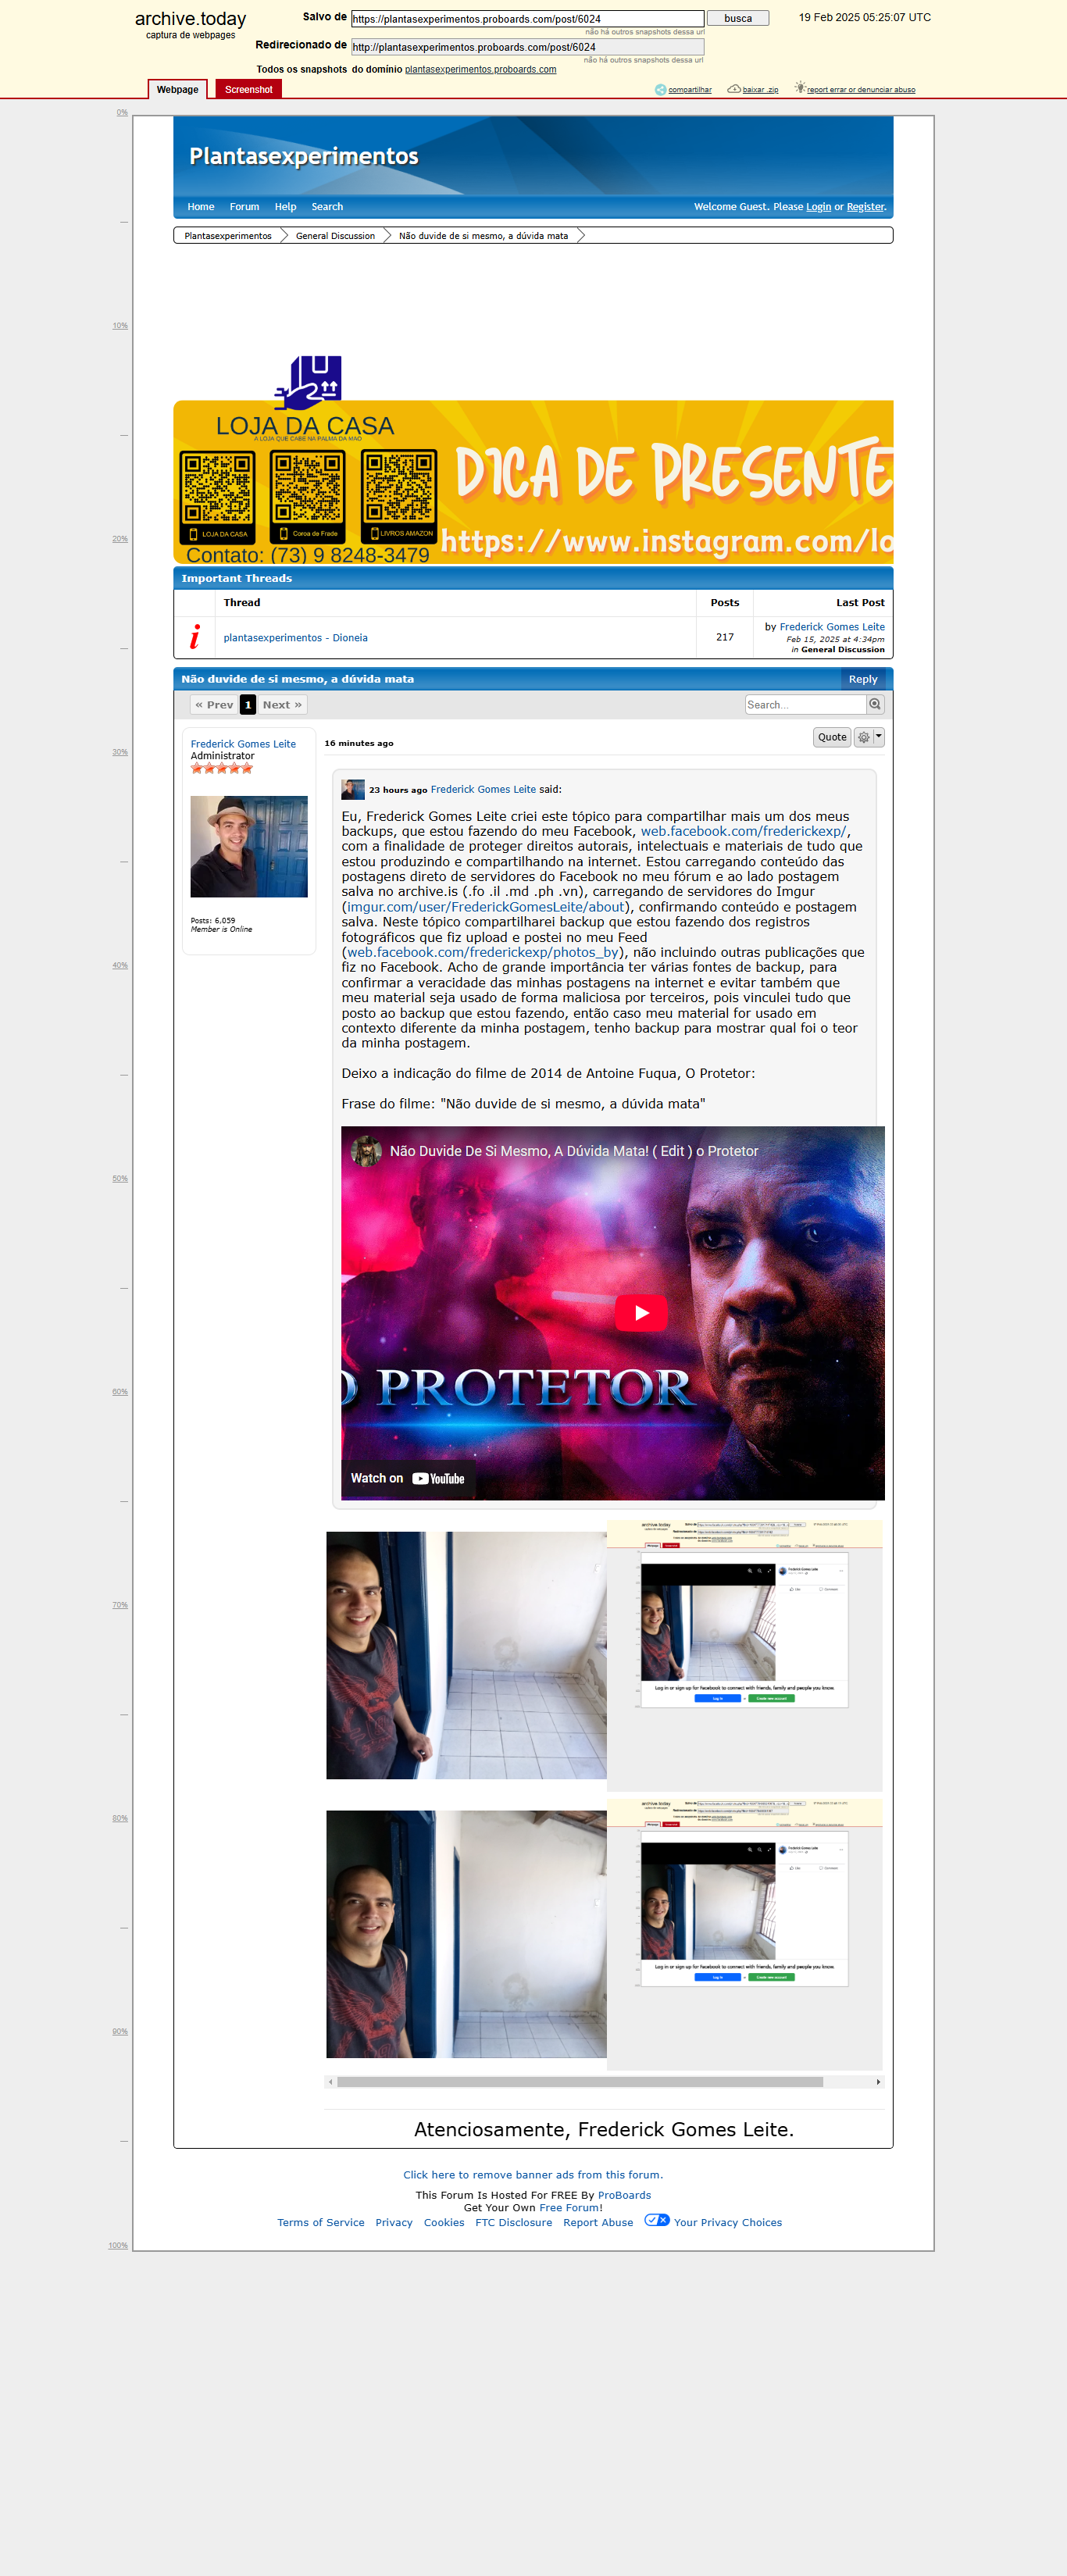Open Terms of Service link
The height and width of the screenshot is (2576, 1067).
[321, 2222]
